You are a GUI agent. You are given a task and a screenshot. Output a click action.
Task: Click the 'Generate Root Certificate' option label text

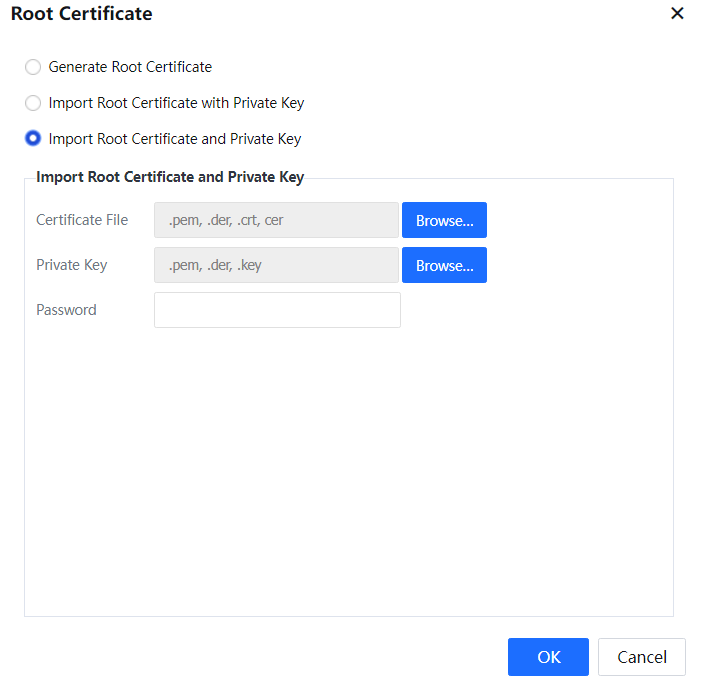click(x=130, y=67)
